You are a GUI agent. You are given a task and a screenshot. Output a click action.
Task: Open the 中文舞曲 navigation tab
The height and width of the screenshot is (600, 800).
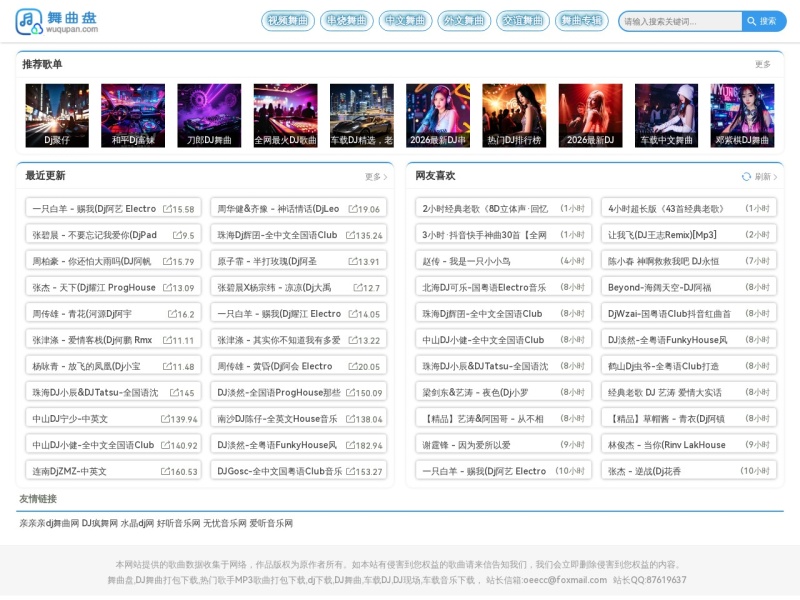405,21
